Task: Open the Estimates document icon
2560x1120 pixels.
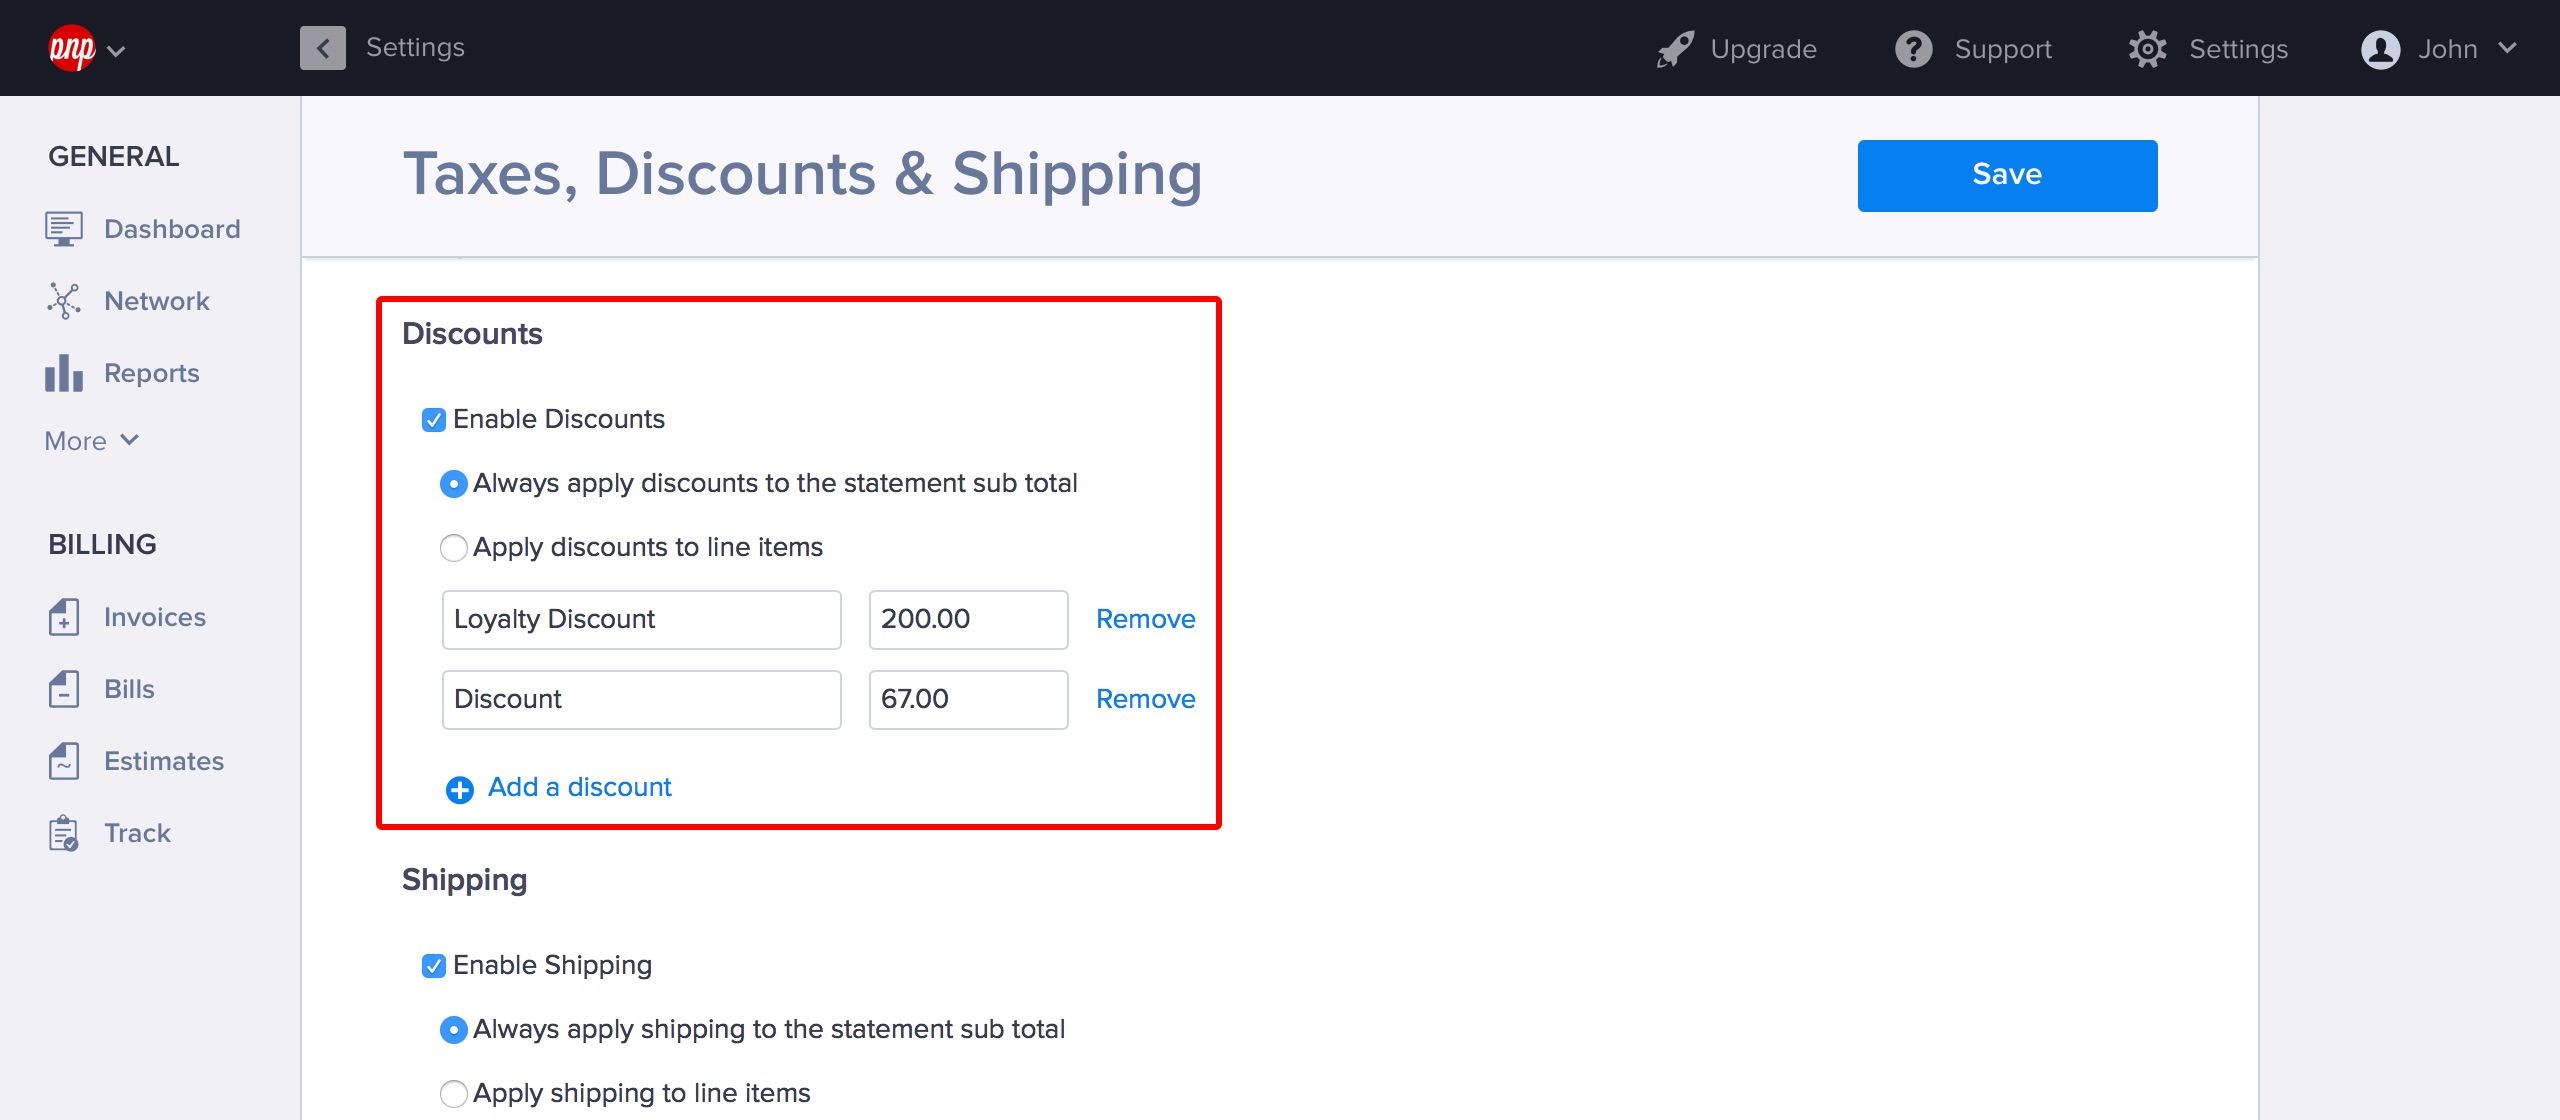Action: 63,761
